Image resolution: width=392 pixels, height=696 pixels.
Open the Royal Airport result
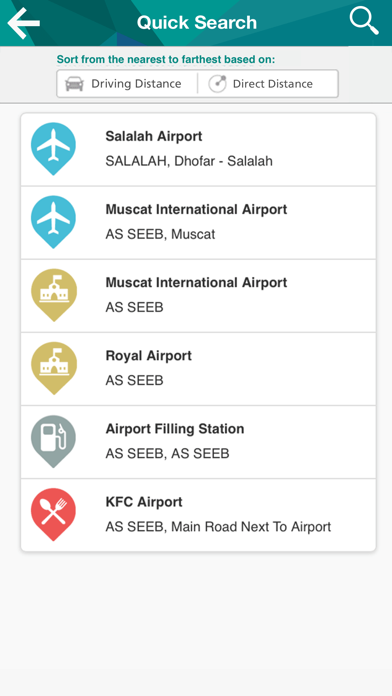point(198,369)
